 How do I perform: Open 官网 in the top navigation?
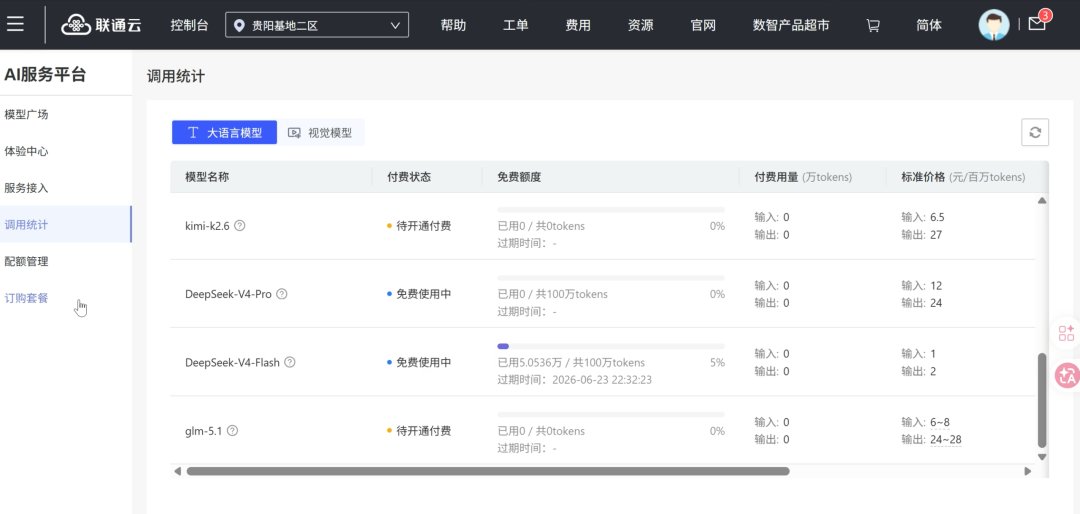point(703,25)
